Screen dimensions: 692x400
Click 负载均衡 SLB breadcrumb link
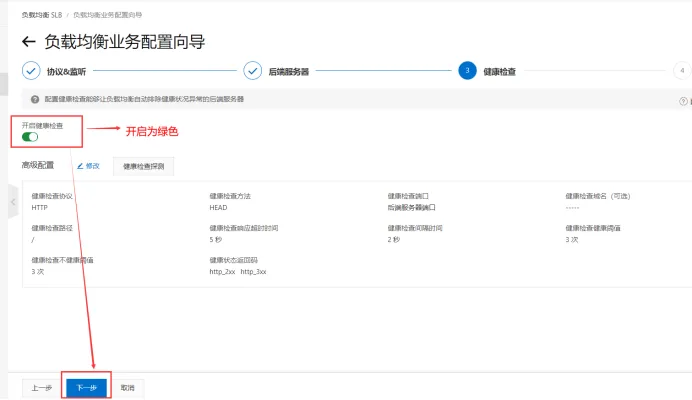coord(42,15)
